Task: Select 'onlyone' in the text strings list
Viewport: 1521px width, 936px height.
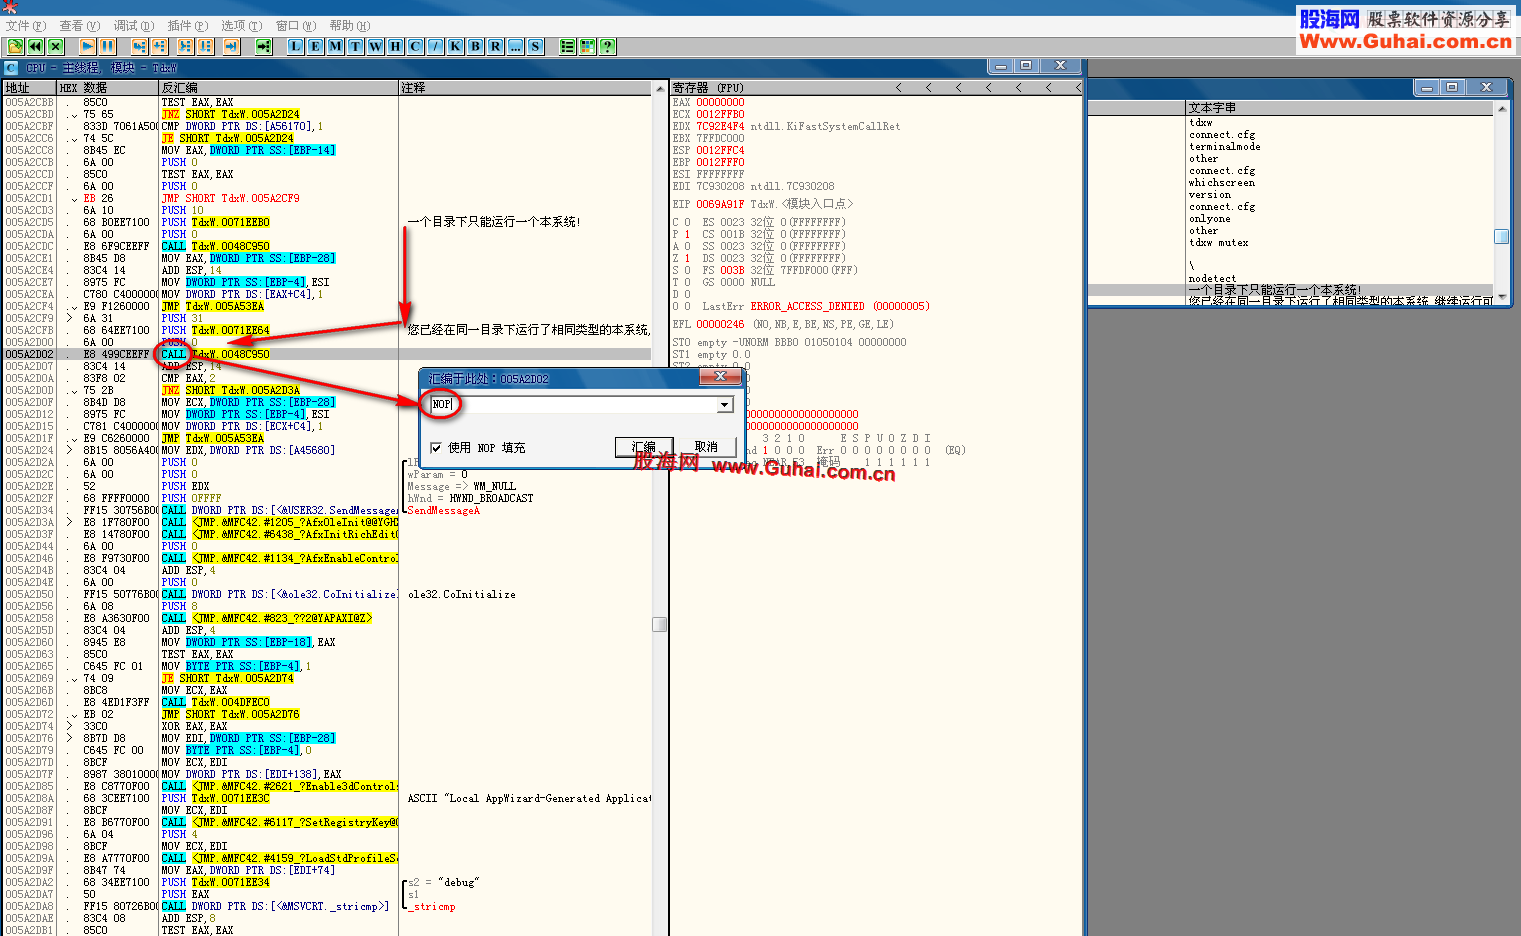Action: point(1210,218)
